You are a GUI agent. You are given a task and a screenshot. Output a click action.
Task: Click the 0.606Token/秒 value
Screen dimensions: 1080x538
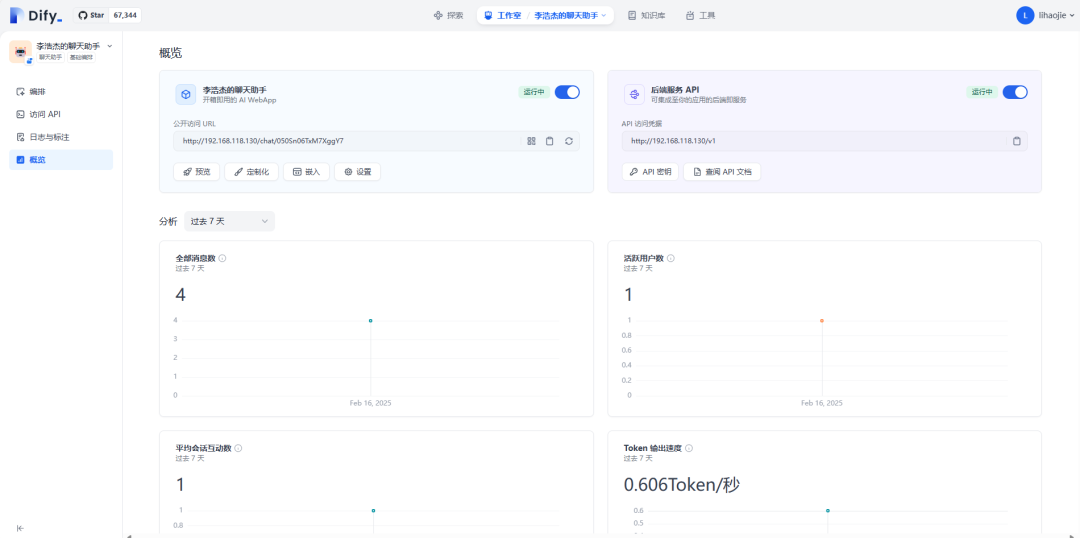[x=682, y=485]
